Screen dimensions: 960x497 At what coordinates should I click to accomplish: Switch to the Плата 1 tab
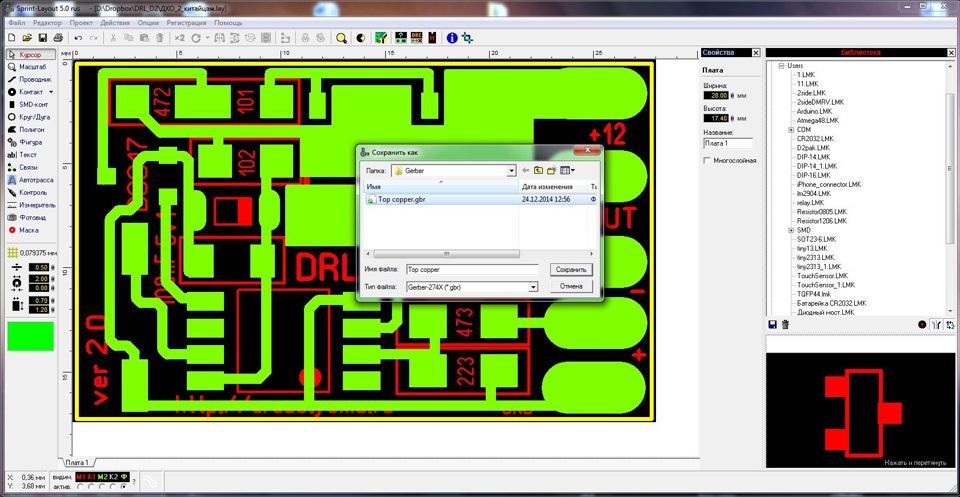point(77,462)
